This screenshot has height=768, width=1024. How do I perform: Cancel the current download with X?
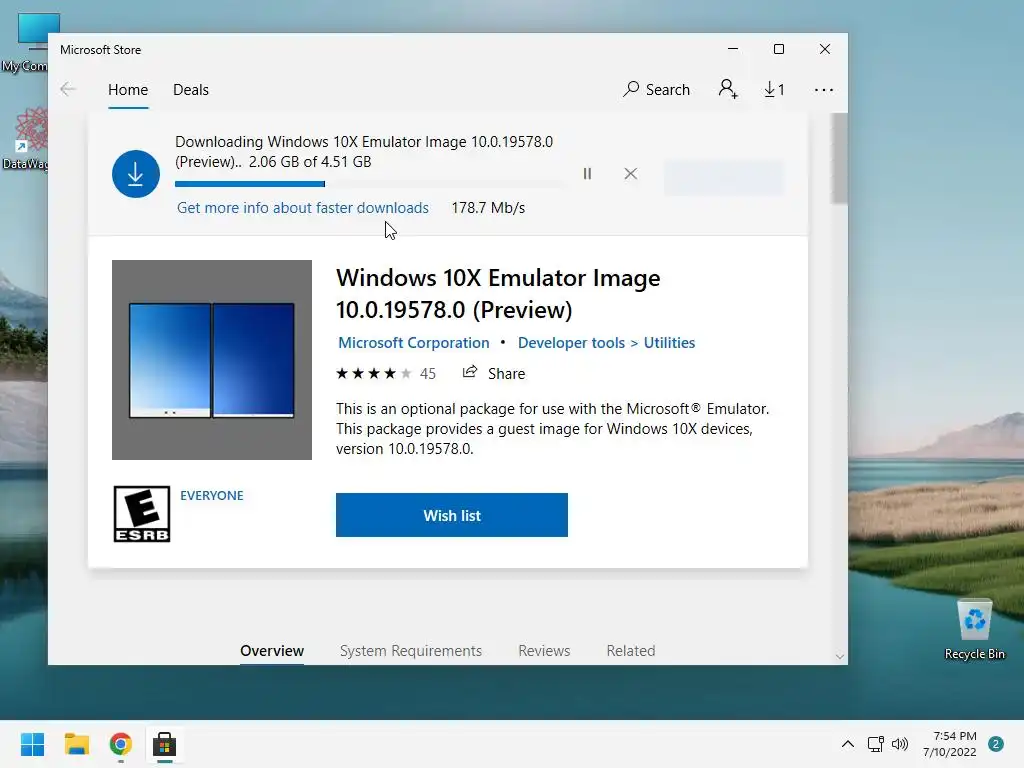[x=630, y=174]
